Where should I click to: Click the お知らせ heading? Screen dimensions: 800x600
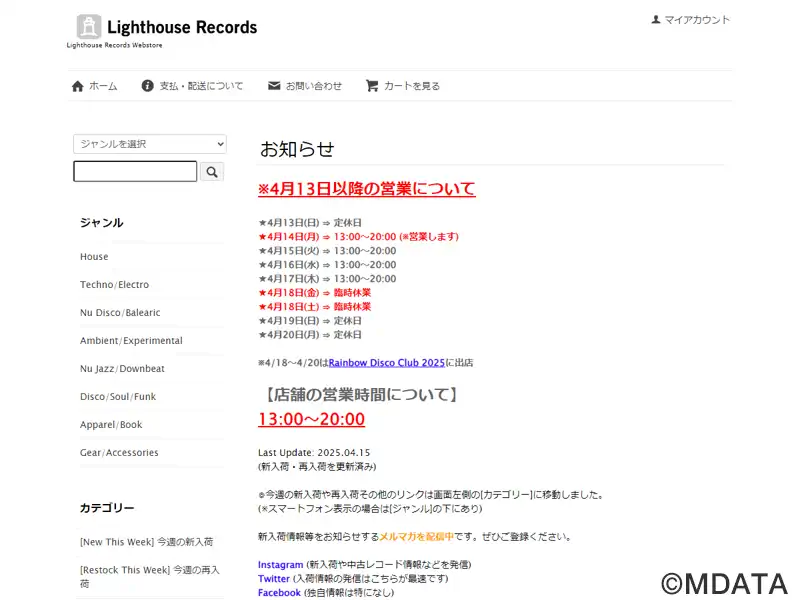pos(297,149)
